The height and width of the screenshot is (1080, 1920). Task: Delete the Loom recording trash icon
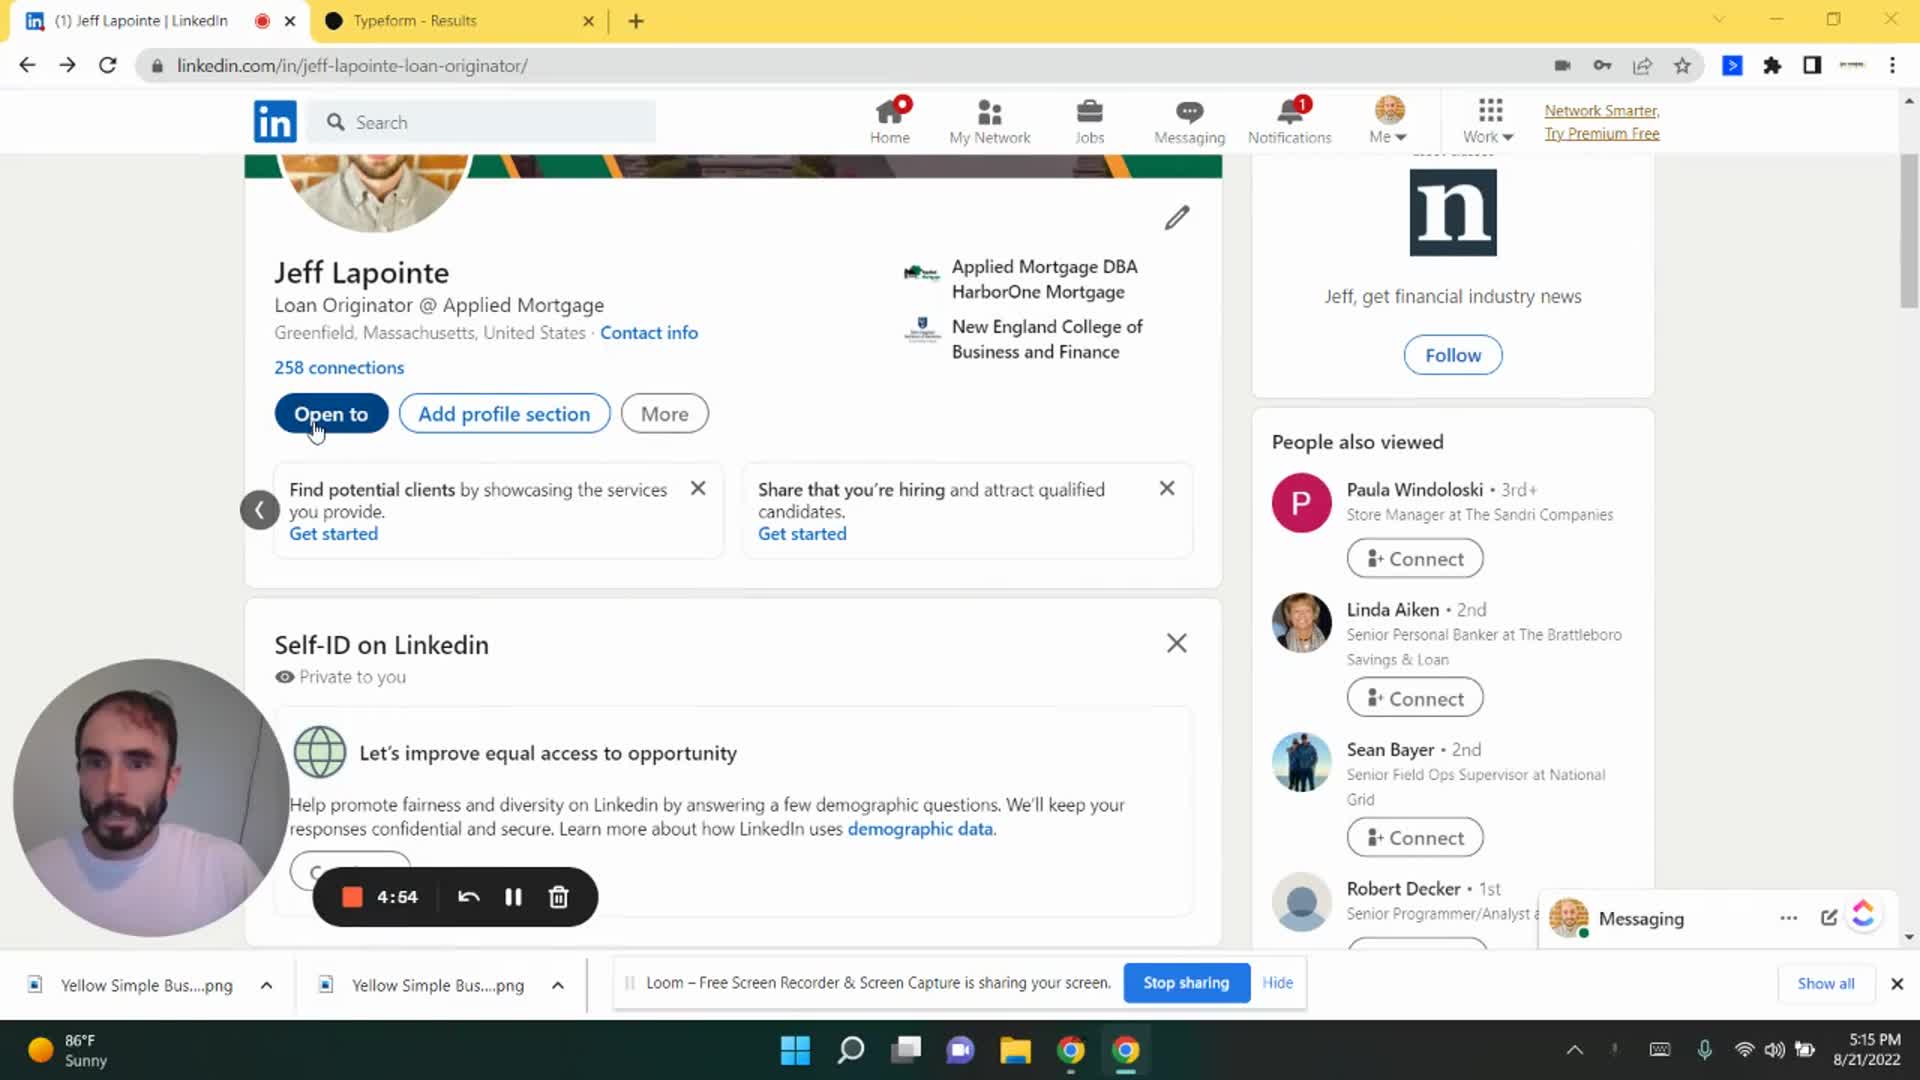point(558,897)
